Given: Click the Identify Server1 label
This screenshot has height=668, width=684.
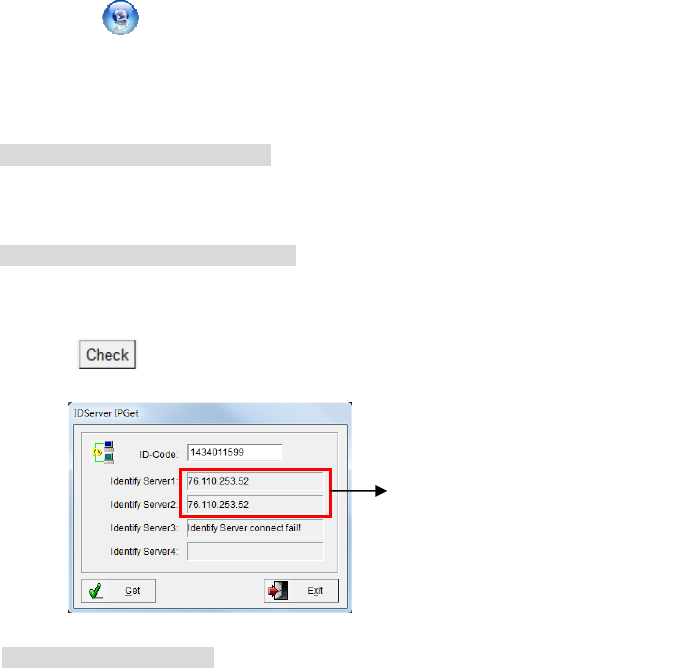Looking at the screenshot, I should [x=144, y=481].
